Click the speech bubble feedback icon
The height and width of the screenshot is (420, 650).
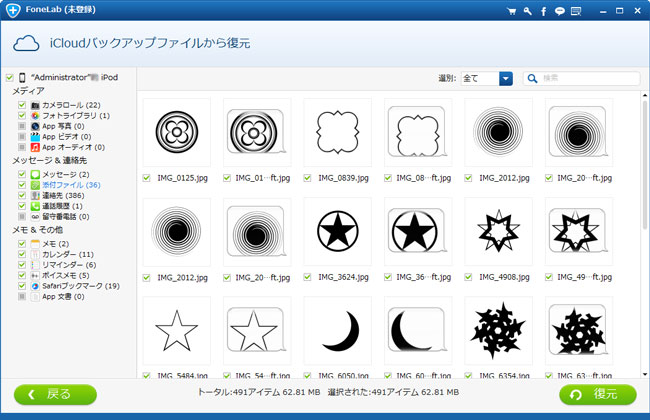(x=558, y=11)
